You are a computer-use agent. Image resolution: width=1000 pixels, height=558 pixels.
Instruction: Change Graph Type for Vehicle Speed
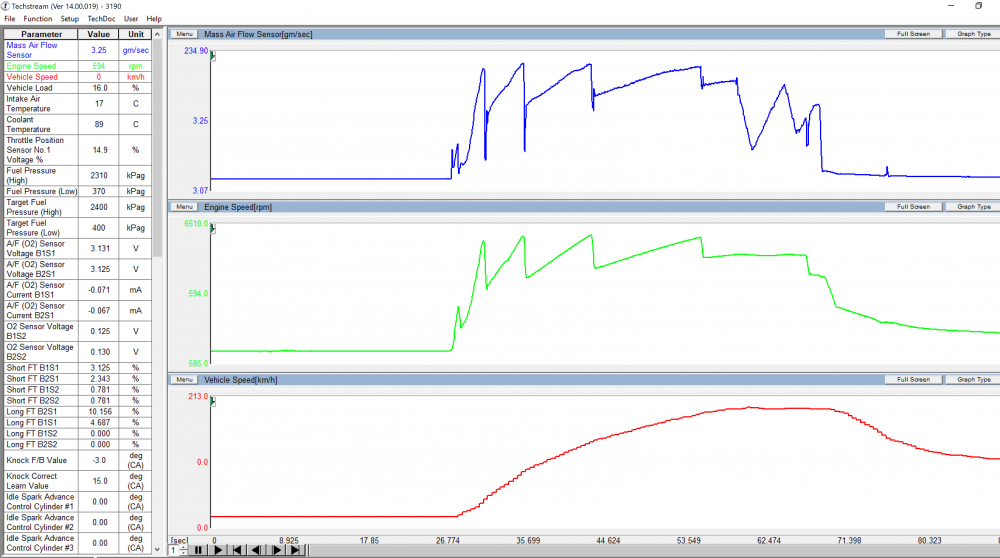973,380
